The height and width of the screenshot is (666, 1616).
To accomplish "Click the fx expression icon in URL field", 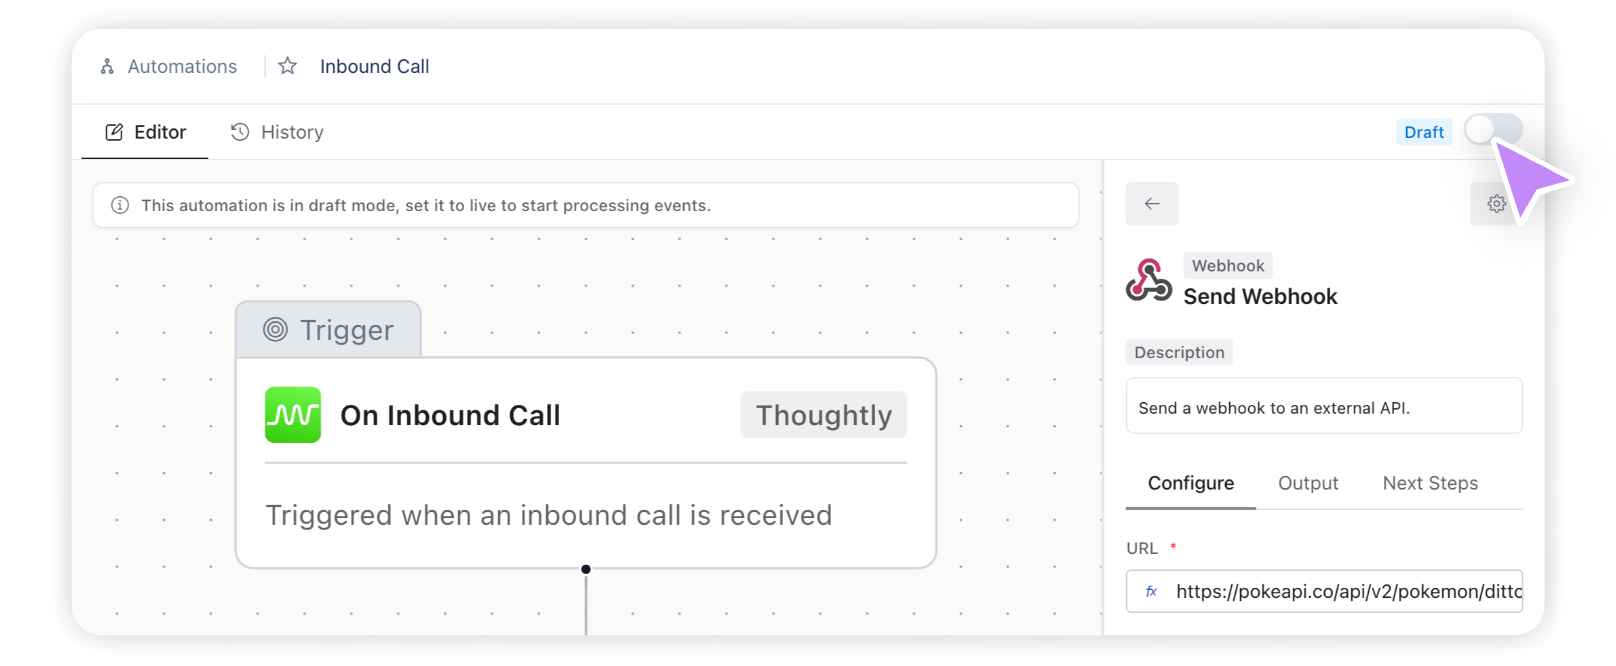I will [x=1151, y=591].
